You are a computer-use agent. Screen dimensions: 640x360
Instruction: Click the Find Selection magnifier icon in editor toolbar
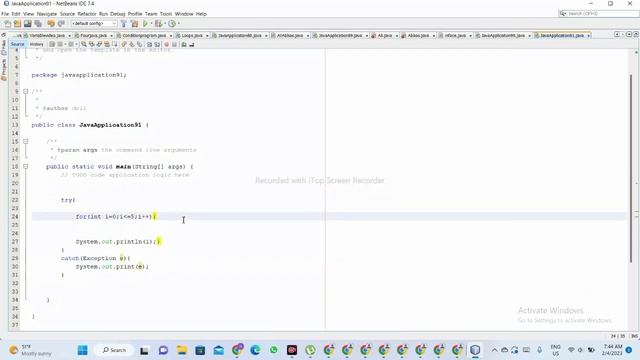(x=84, y=44)
